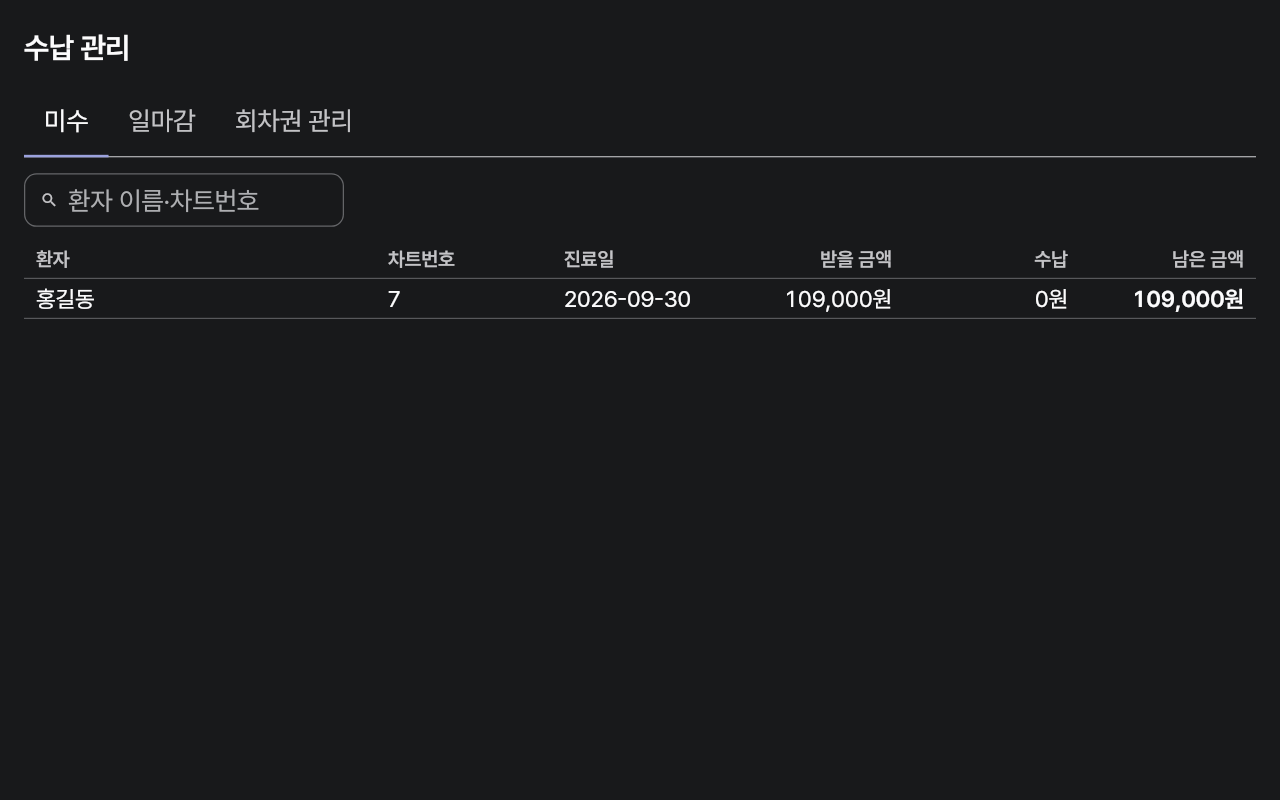Viewport: 1280px width, 800px height.
Task: Focus the 환자 이름·차트번호 search field
Action: [x=184, y=200]
